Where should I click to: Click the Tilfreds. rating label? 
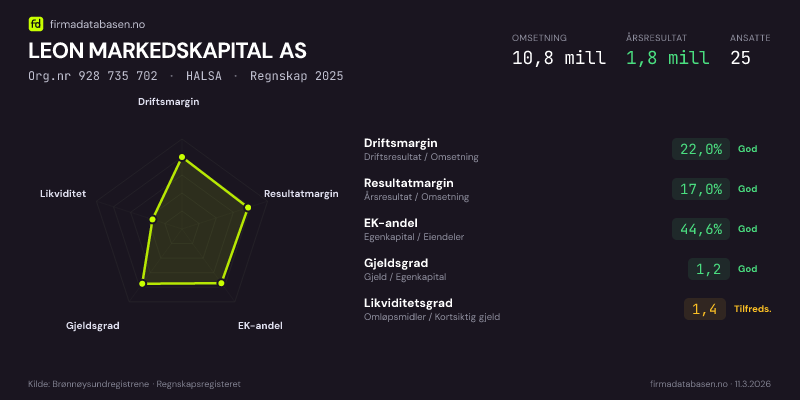point(752,309)
